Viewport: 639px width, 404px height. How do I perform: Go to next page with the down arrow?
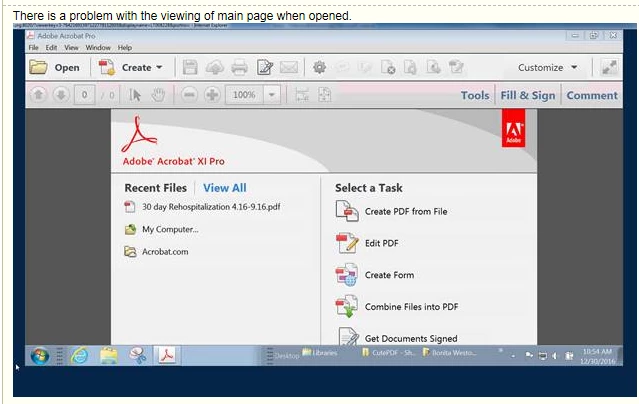click(61, 95)
